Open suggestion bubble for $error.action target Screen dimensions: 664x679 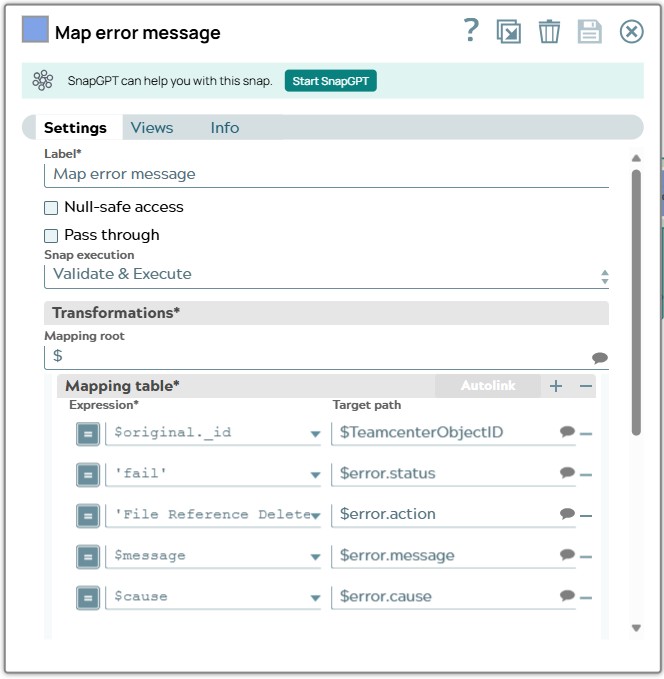point(567,514)
